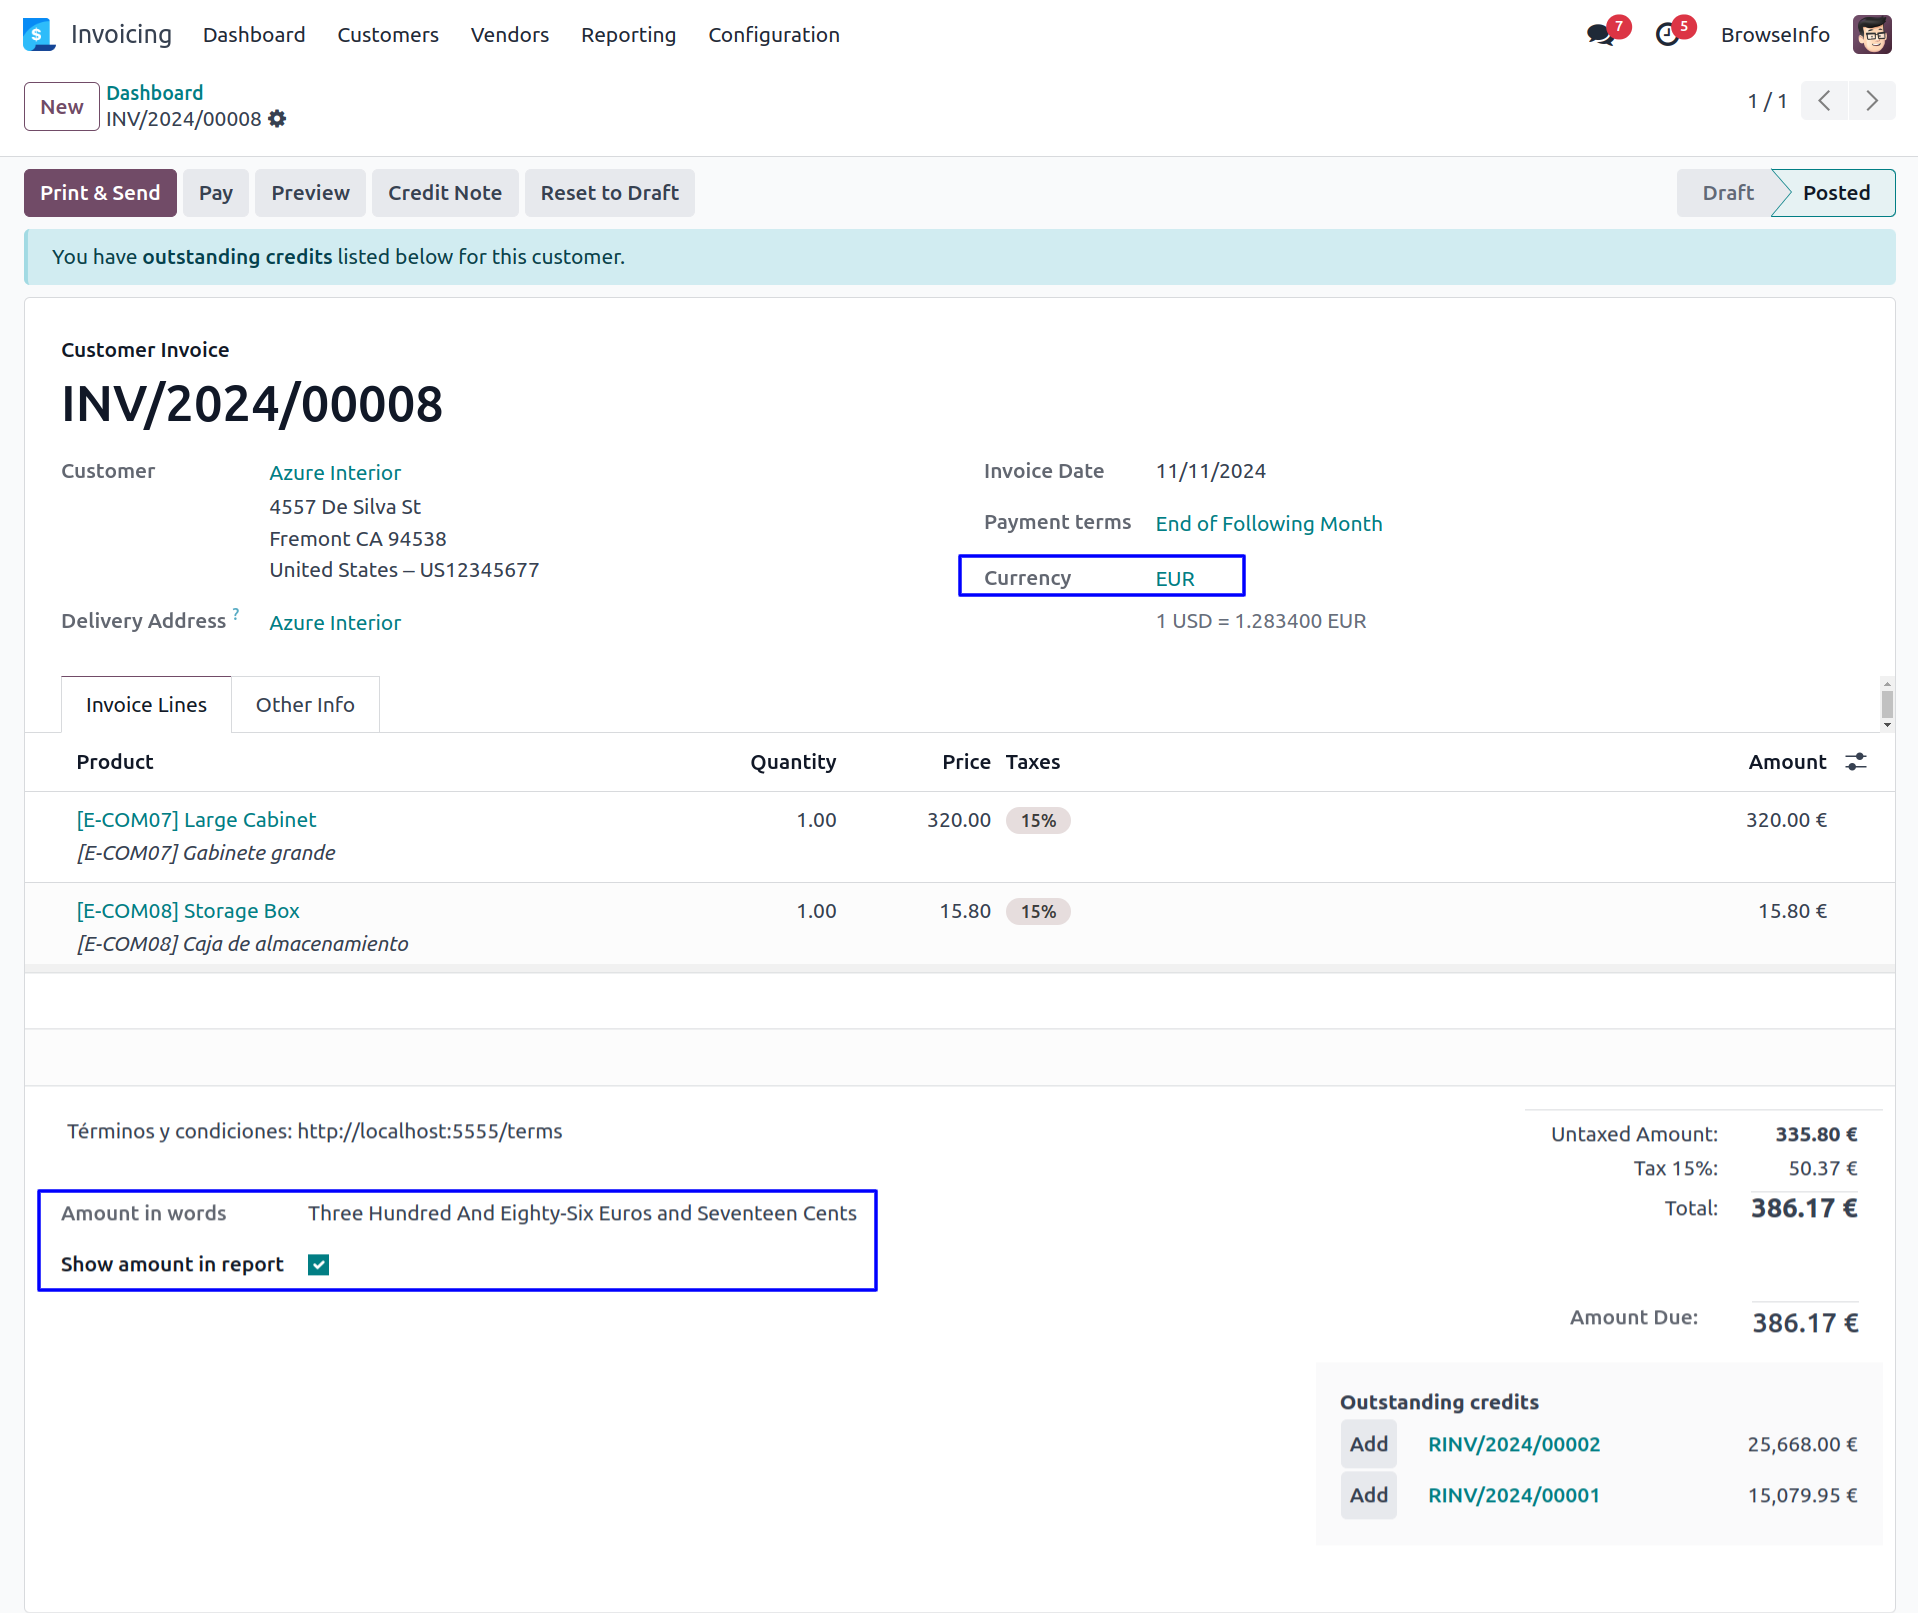Open the chat messages icon

point(1600,35)
